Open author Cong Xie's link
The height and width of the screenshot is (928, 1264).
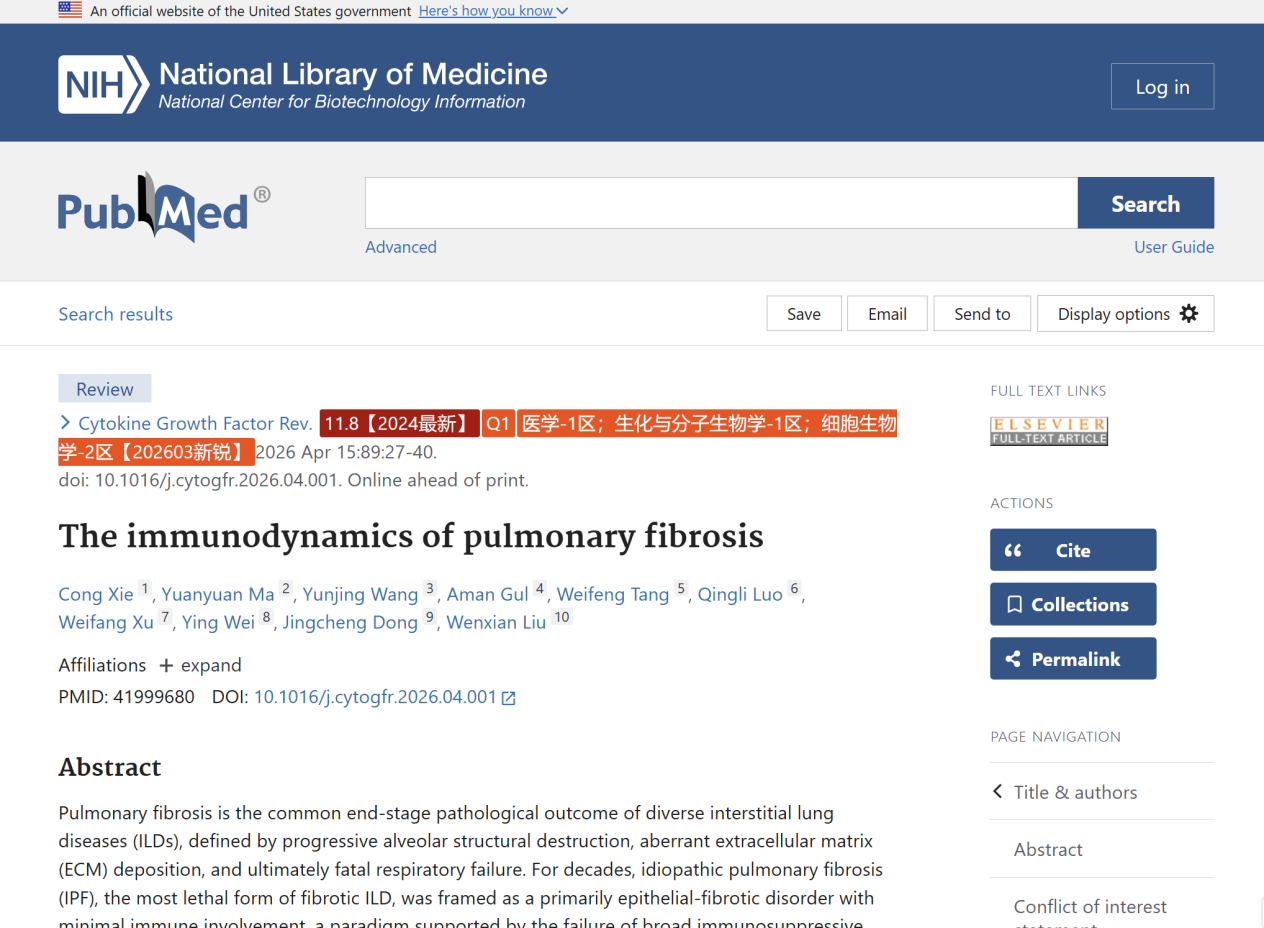click(96, 594)
